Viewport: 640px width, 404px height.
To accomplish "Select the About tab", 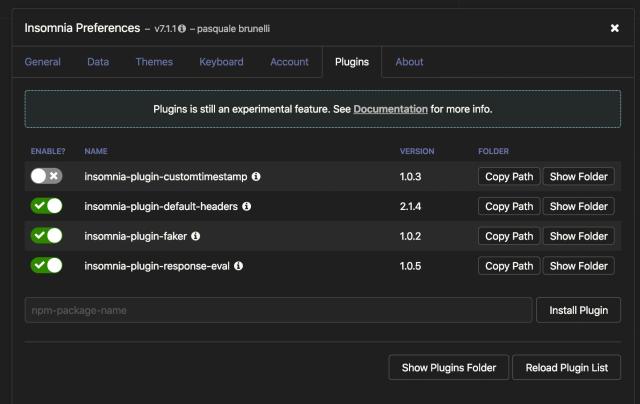I will 409,62.
